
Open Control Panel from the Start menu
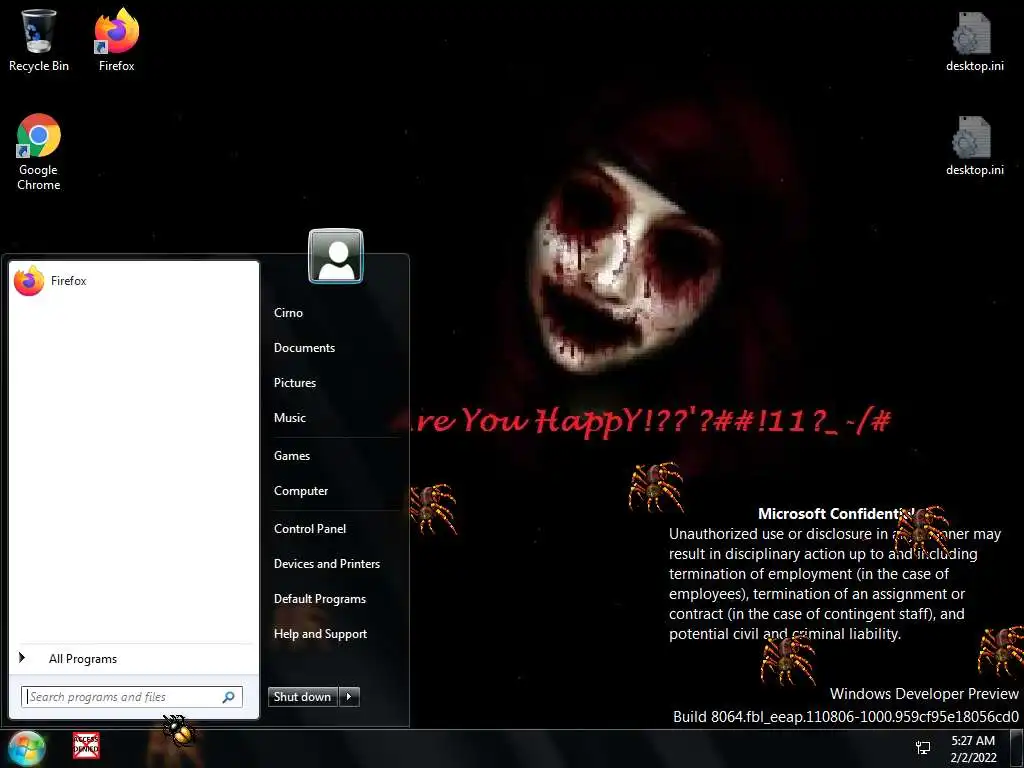point(310,529)
